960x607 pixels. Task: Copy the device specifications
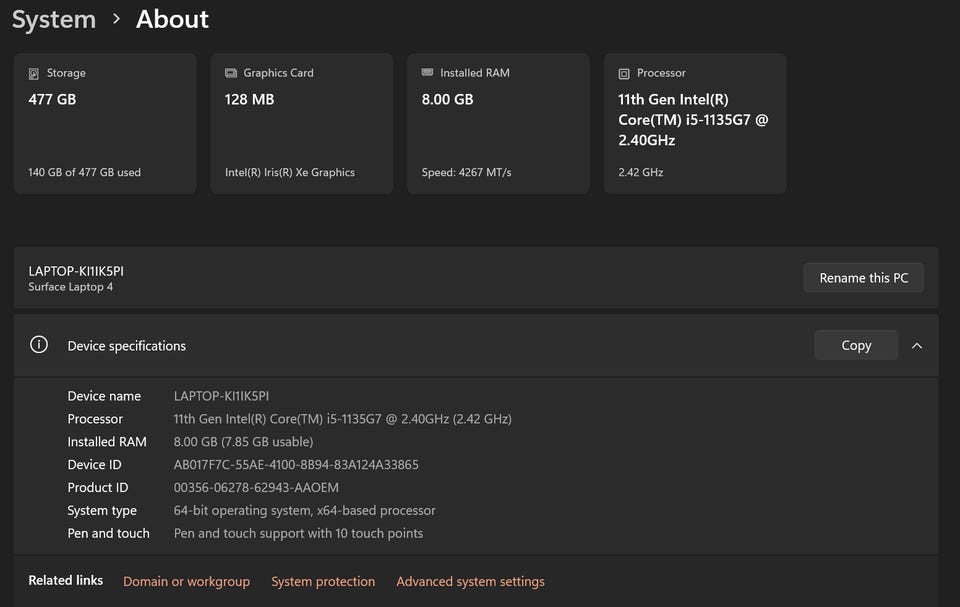[856, 345]
